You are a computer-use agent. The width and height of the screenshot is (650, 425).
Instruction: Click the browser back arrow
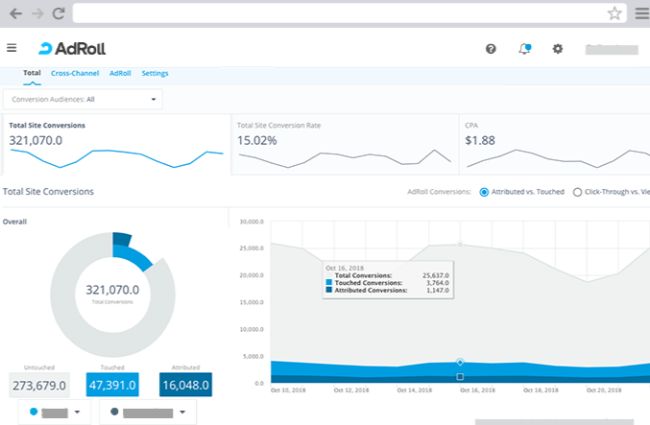(15, 14)
